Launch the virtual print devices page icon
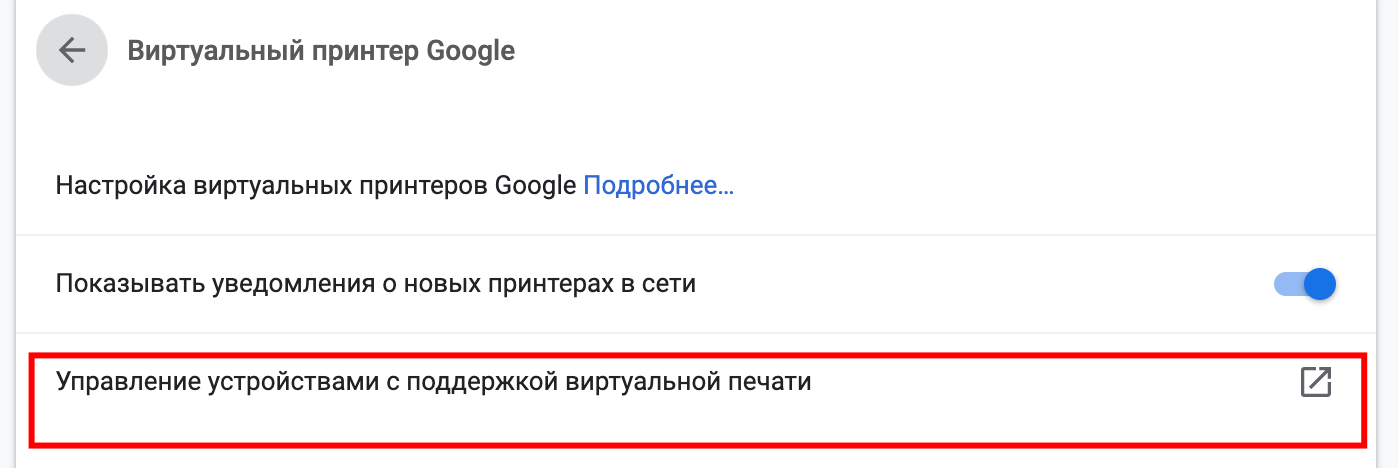The image size is (1398, 468). point(1315,383)
